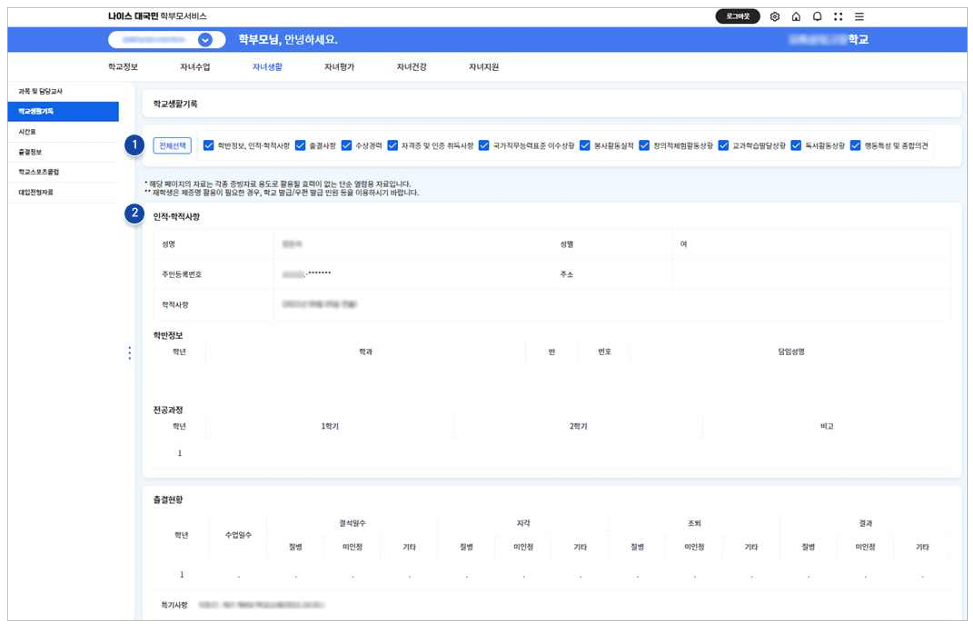This screenshot has width=973, height=626.
Task: Click the 로그아웃 button
Action: pos(738,17)
